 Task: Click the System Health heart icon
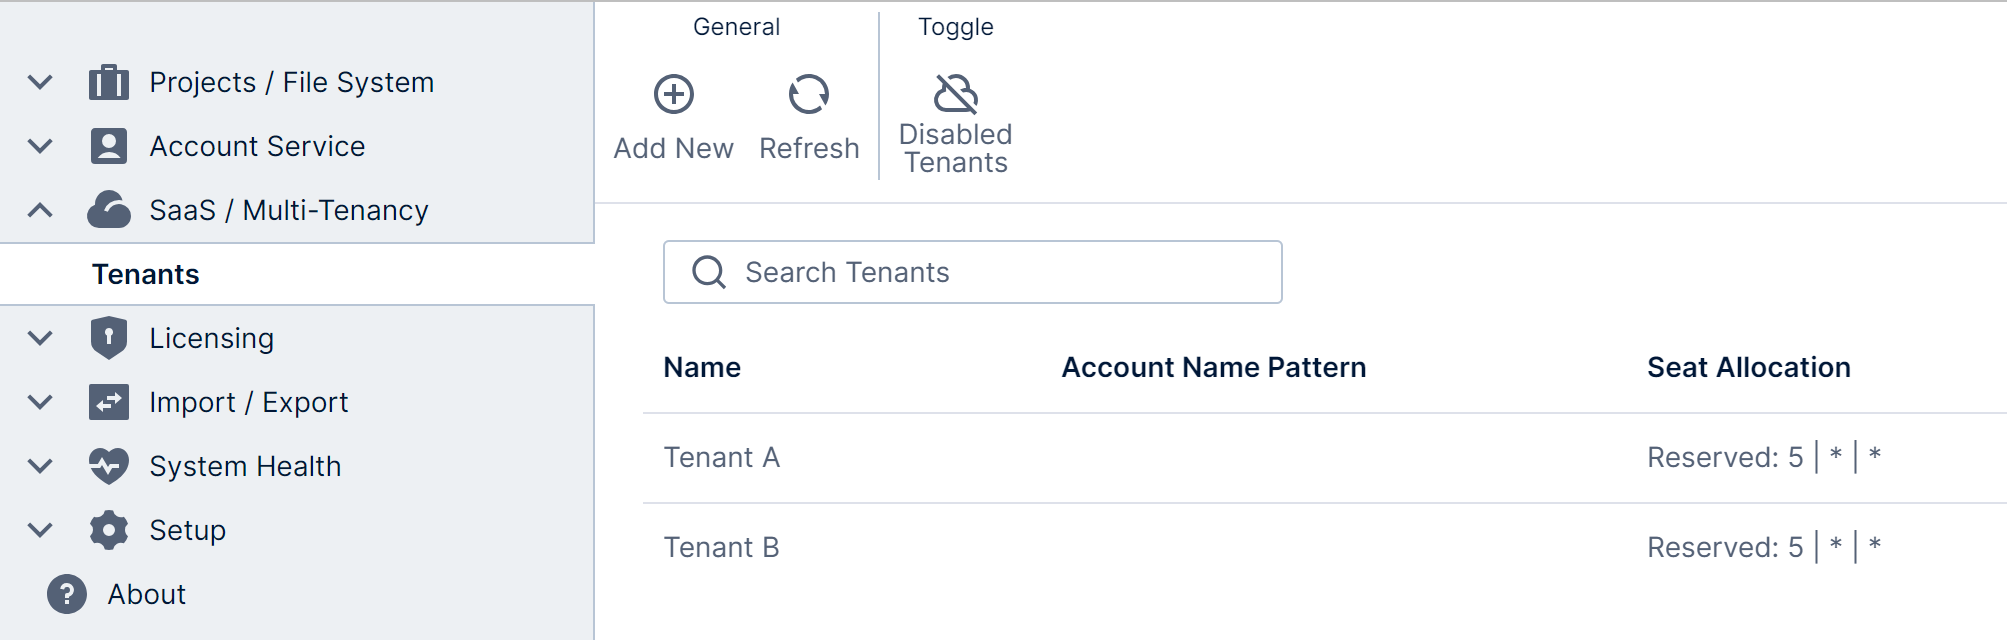pyautogui.click(x=109, y=466)
